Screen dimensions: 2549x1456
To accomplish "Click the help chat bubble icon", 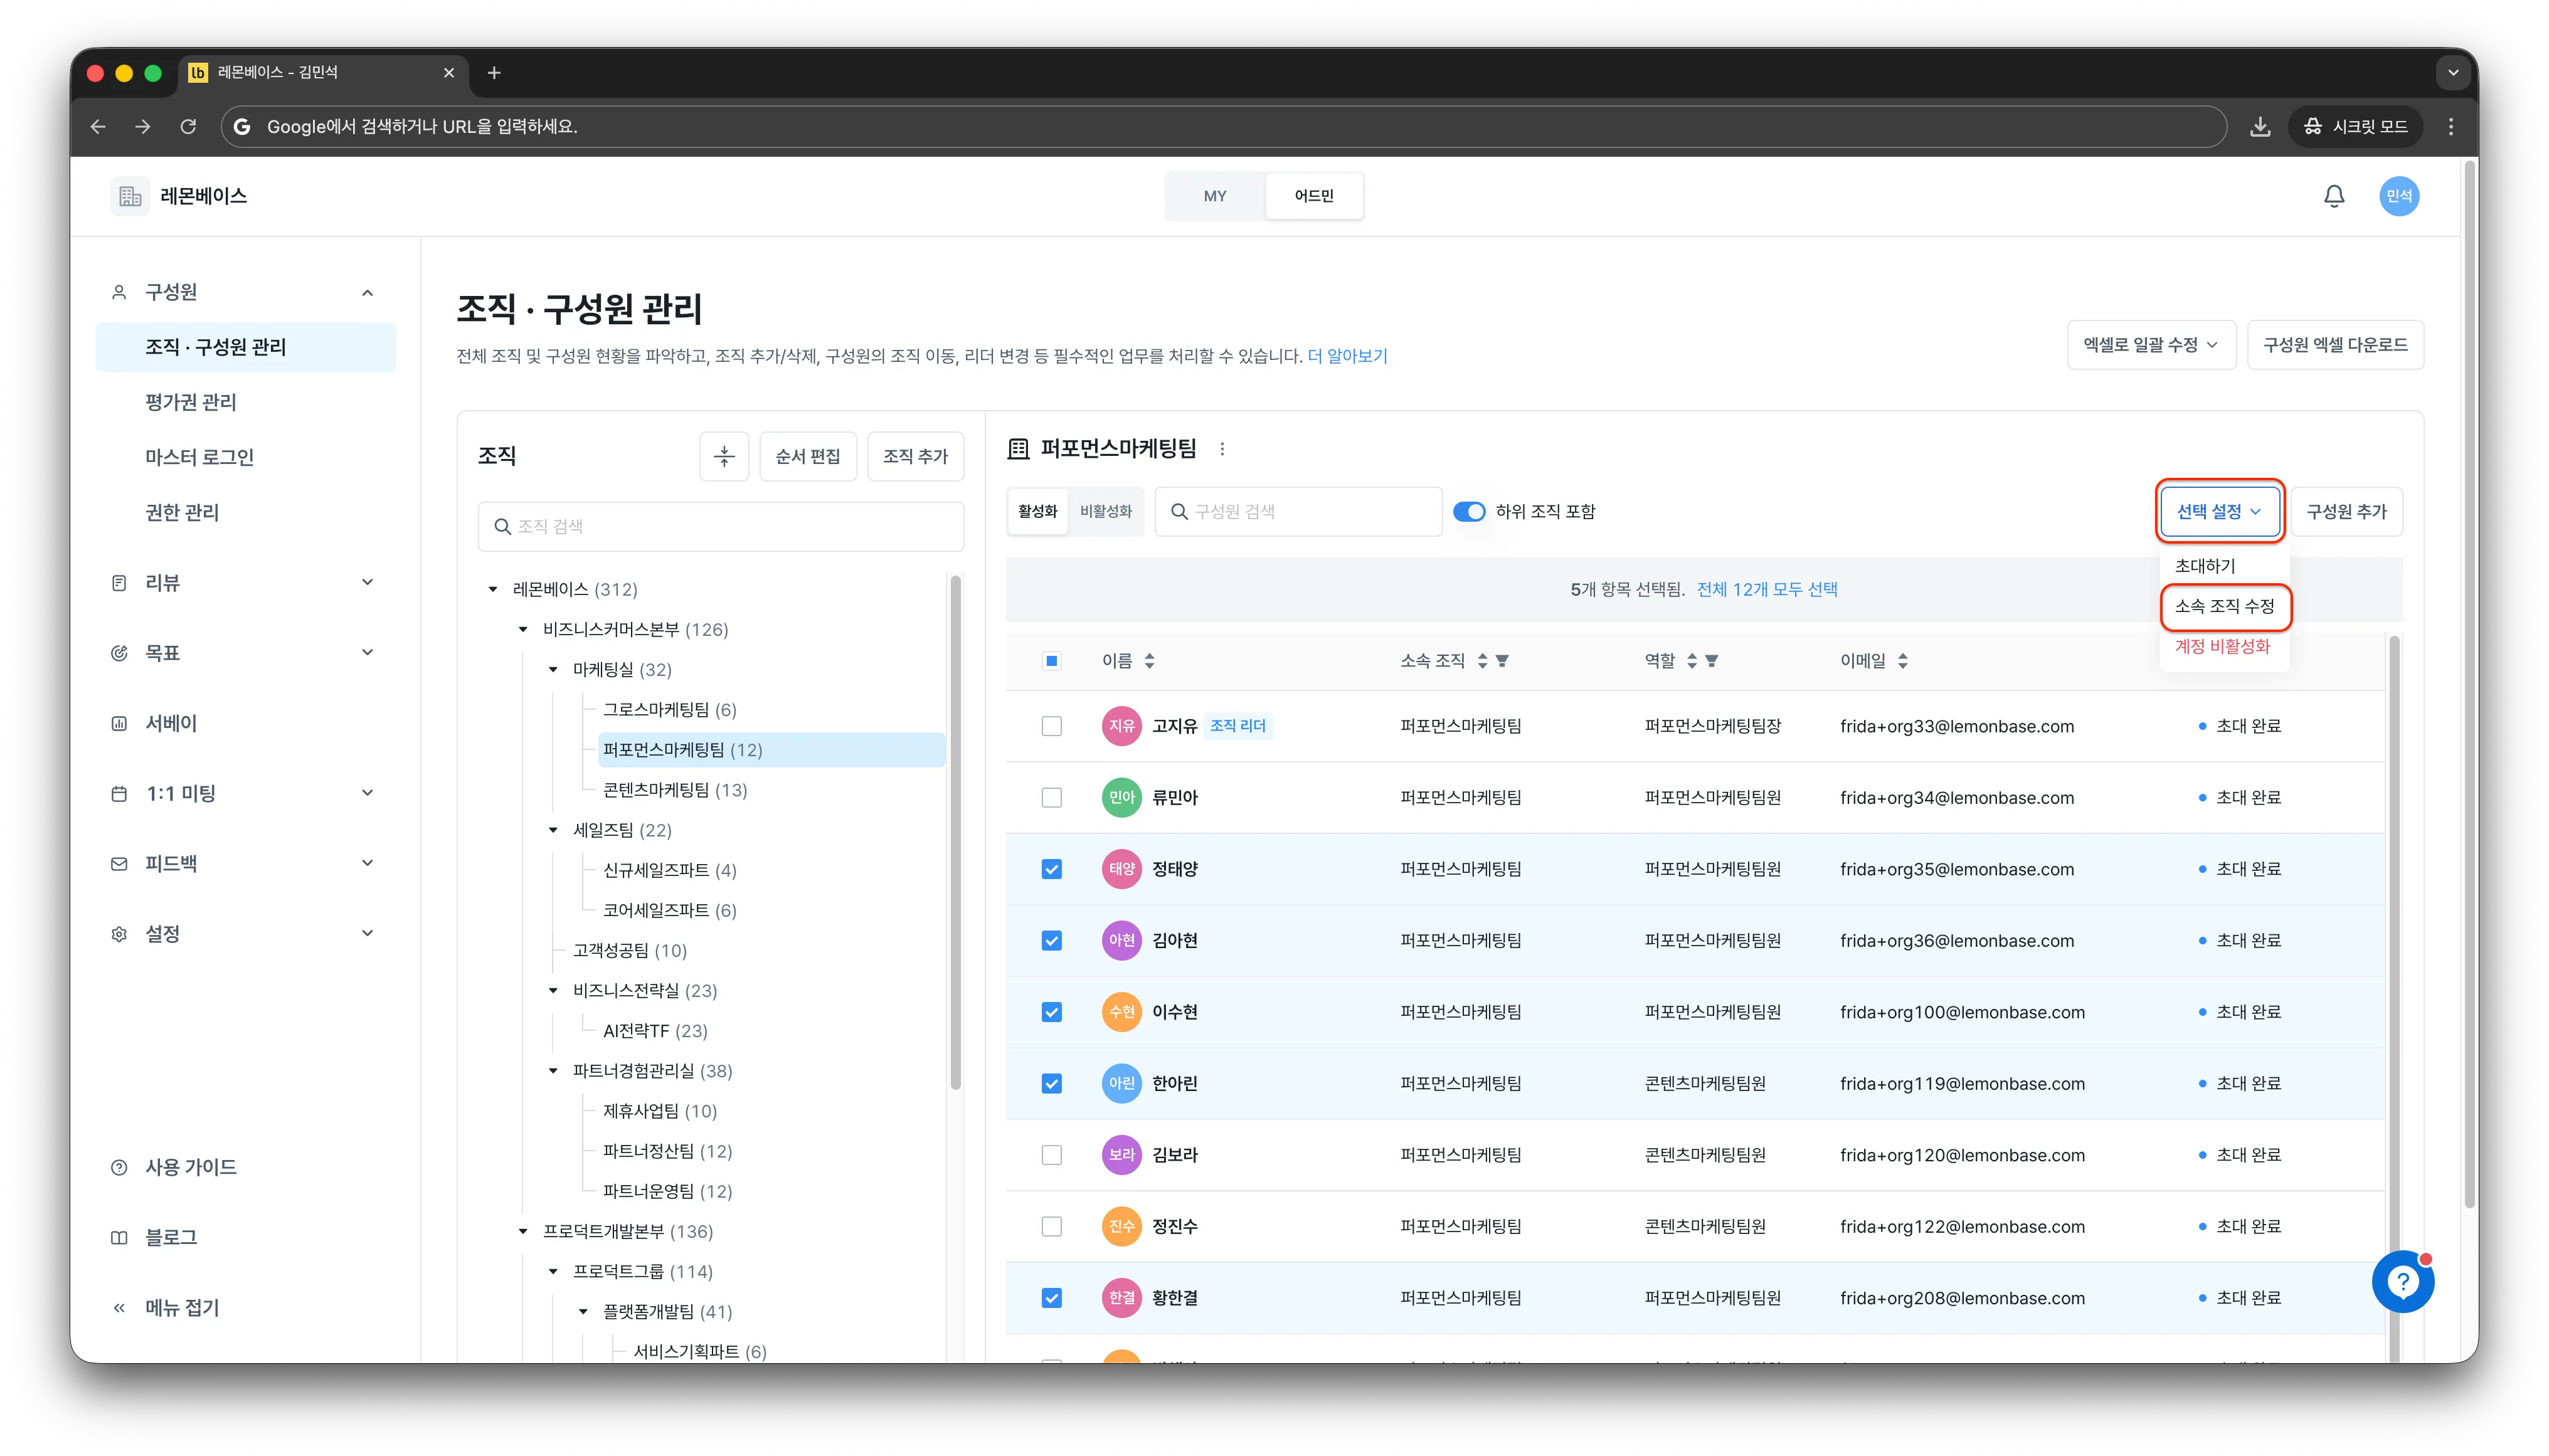I will click(2402, 1281).
